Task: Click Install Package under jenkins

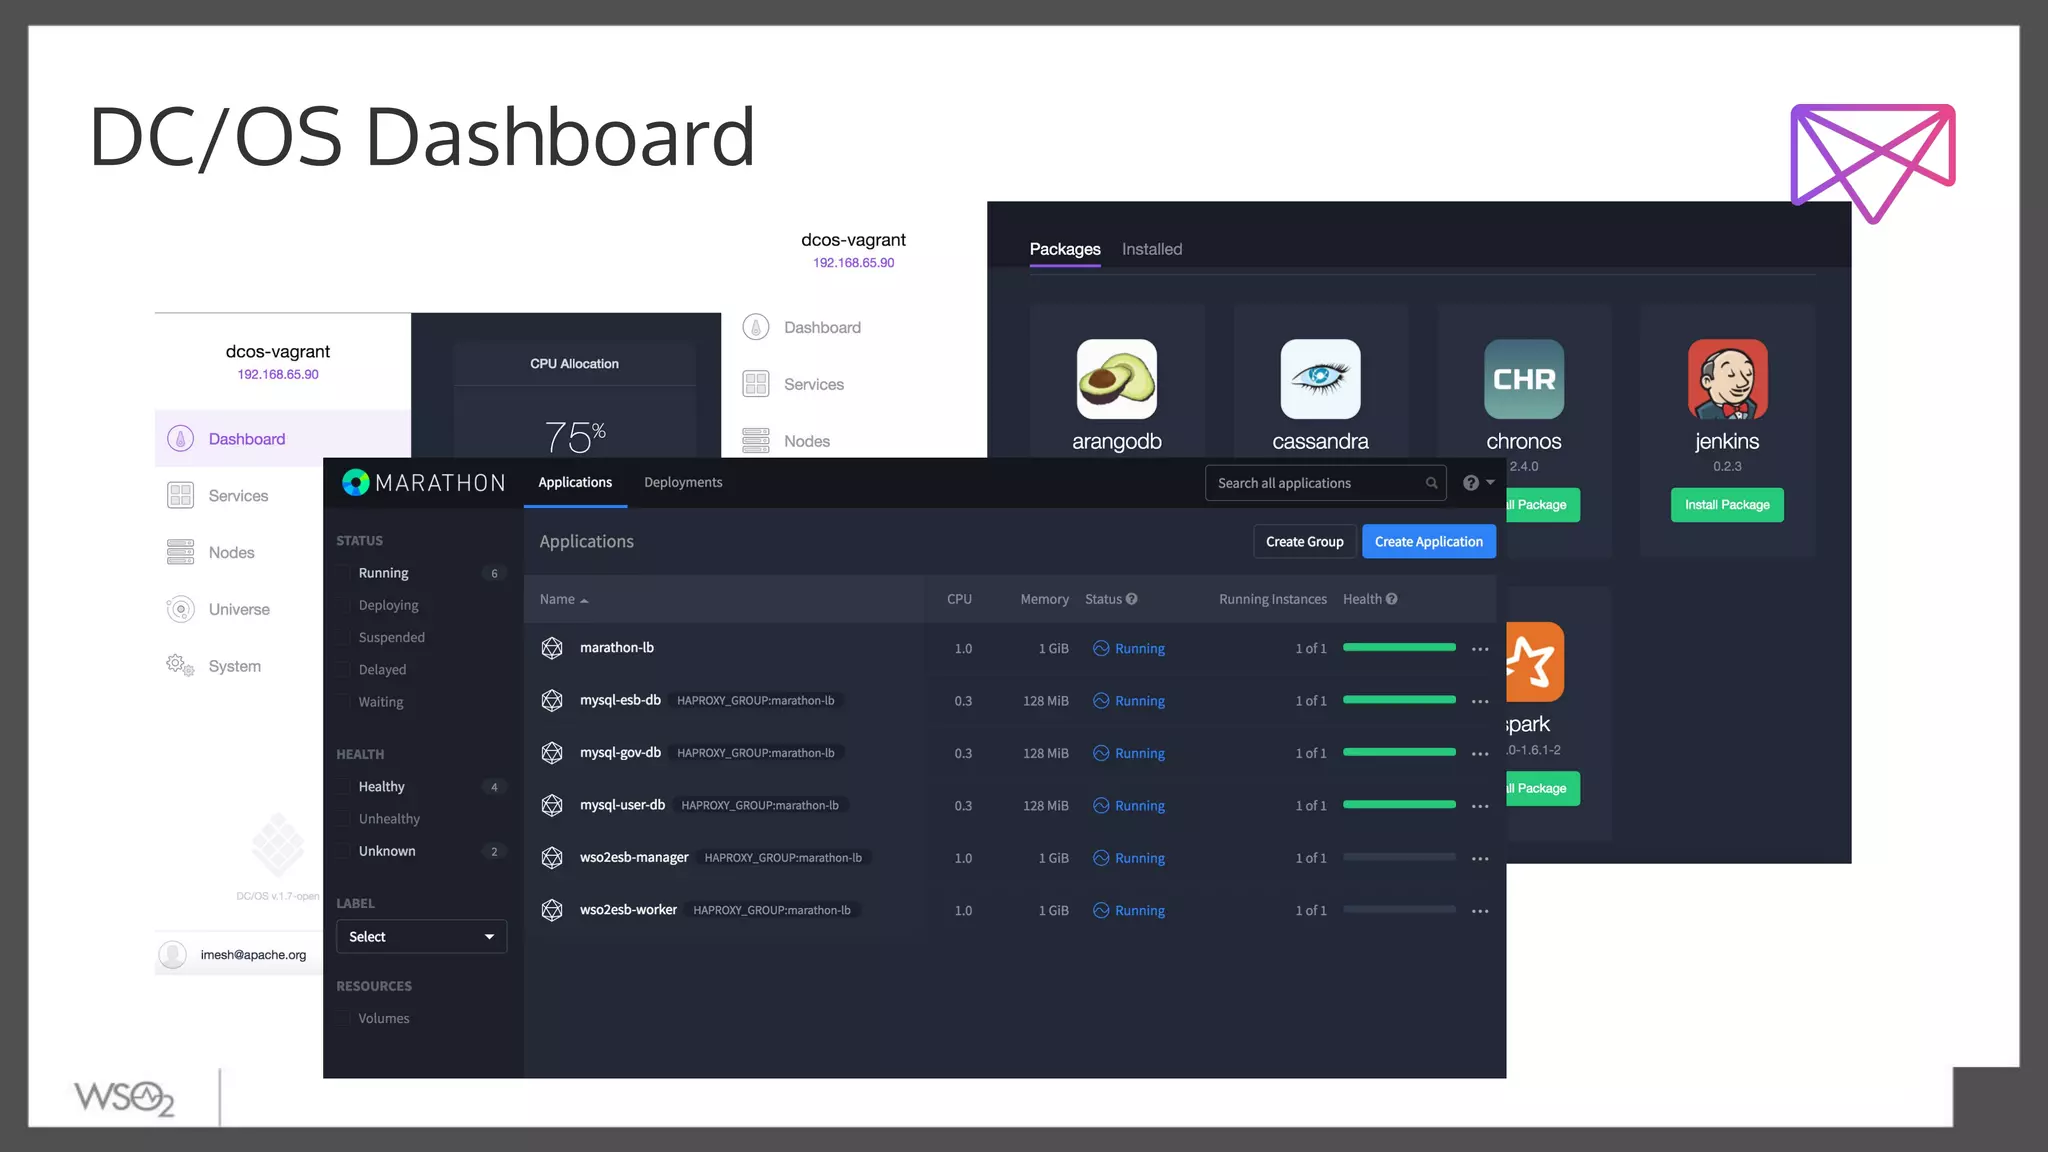Action: [1727, 505]
